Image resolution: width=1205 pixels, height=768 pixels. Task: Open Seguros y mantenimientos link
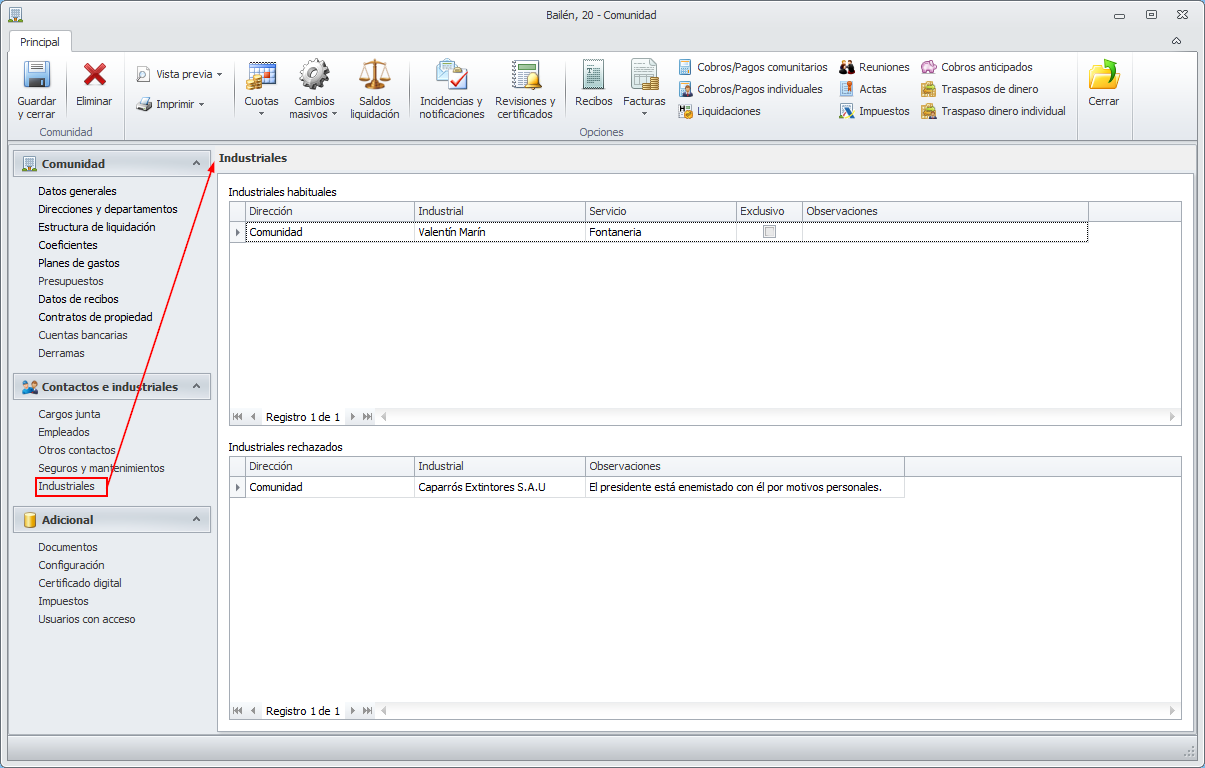(x=101, y=468)
